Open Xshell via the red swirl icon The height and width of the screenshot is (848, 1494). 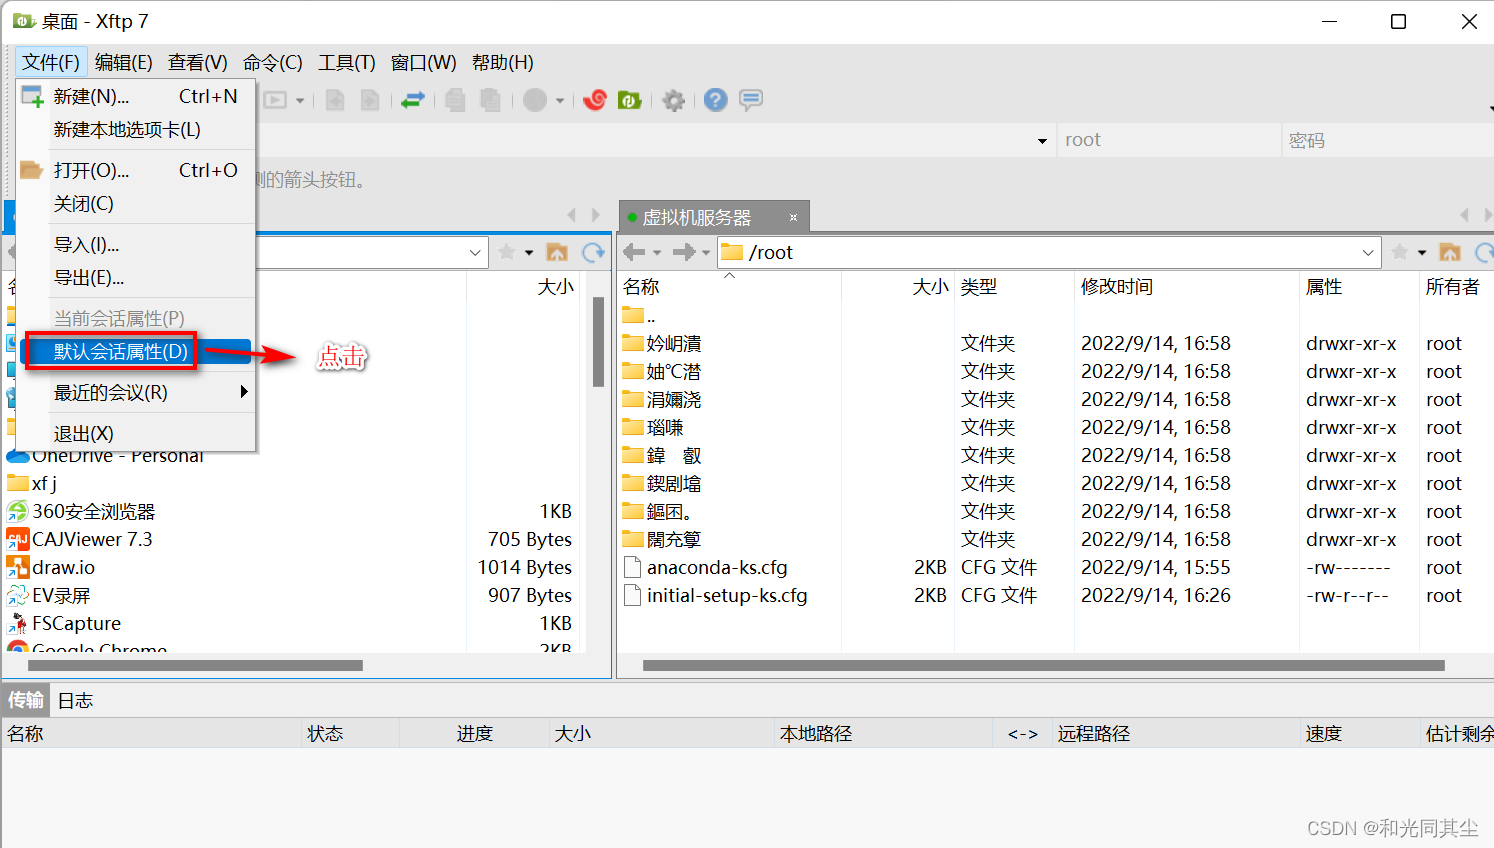pos(595,100)
